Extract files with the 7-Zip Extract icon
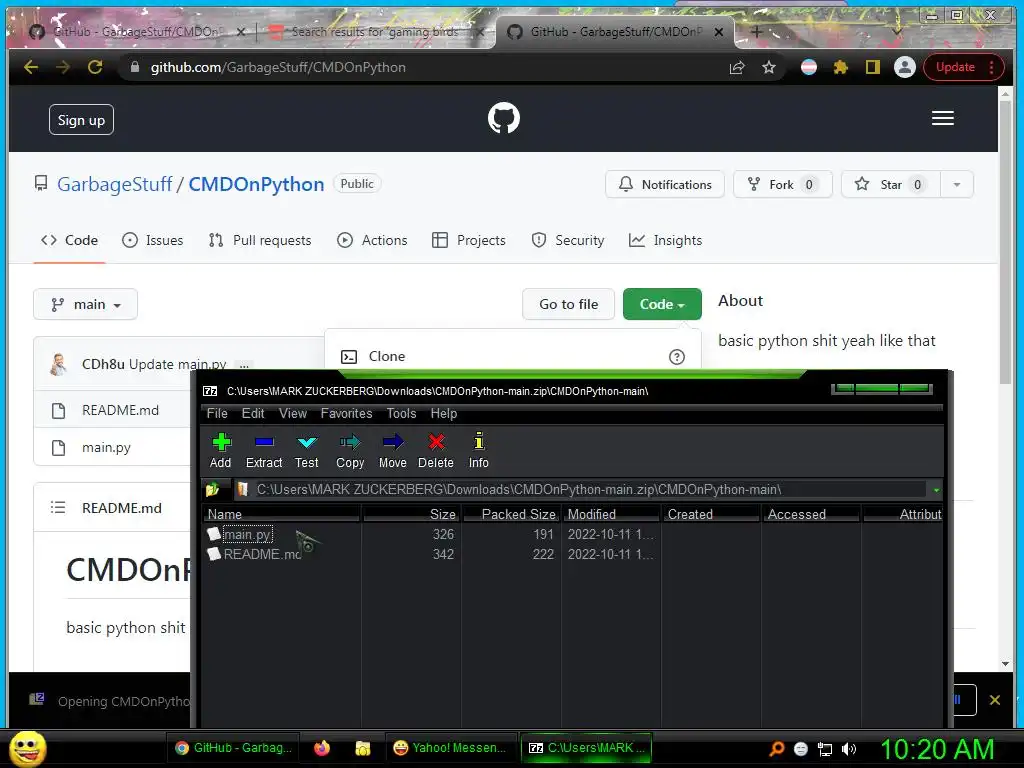The height and width of the screenshot is (768, 1024). pyautogui.click(x=264, y=451)
